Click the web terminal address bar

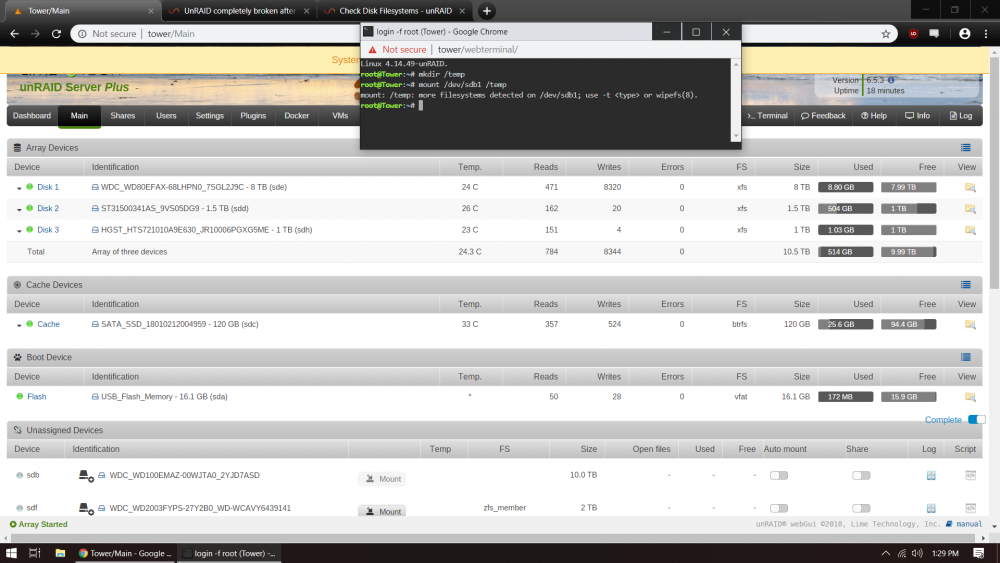pyautogui.click(x=550, y=49)
